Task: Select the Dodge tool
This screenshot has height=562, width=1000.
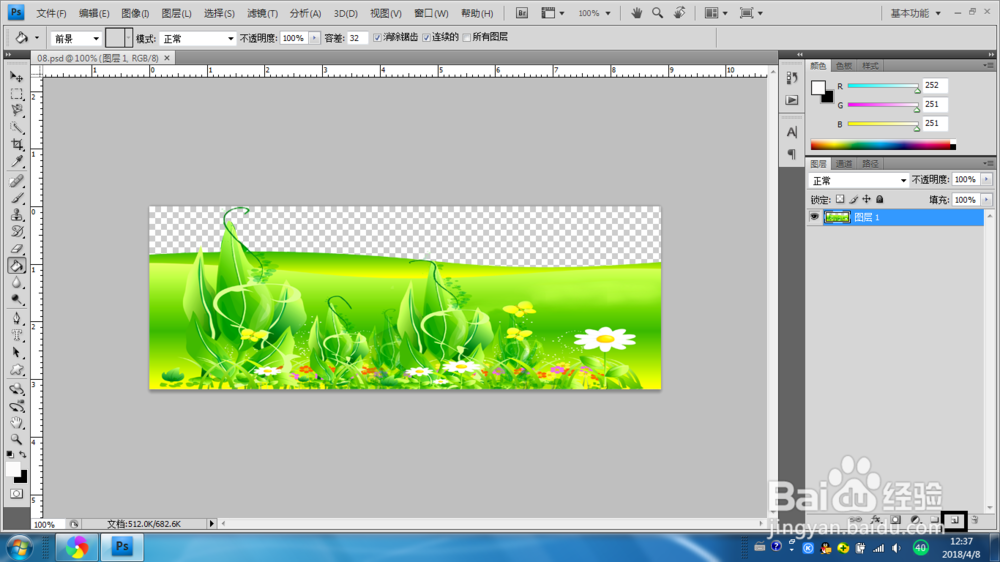Action: click(17, 300)
